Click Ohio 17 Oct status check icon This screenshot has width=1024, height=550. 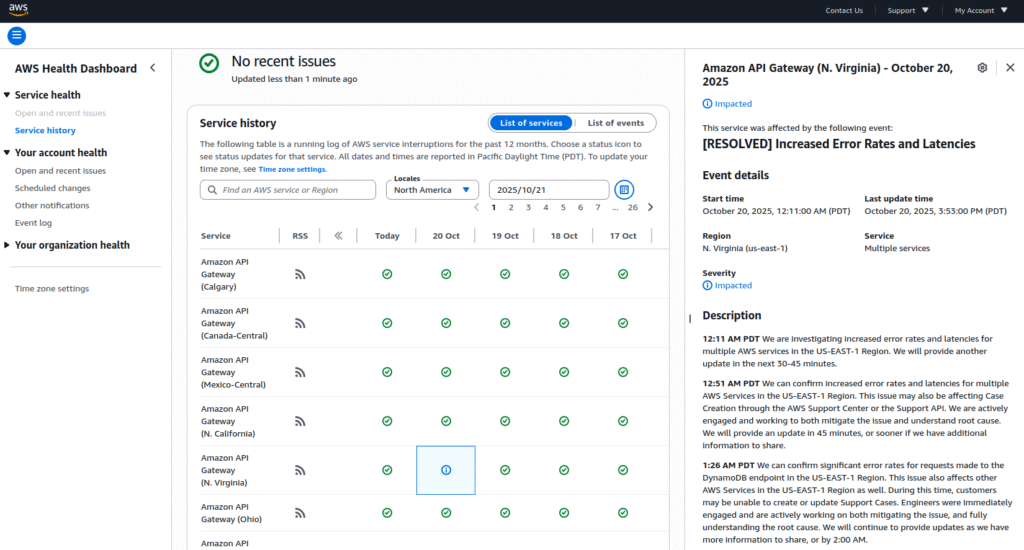pyautogui.click(x=623, y=513)
